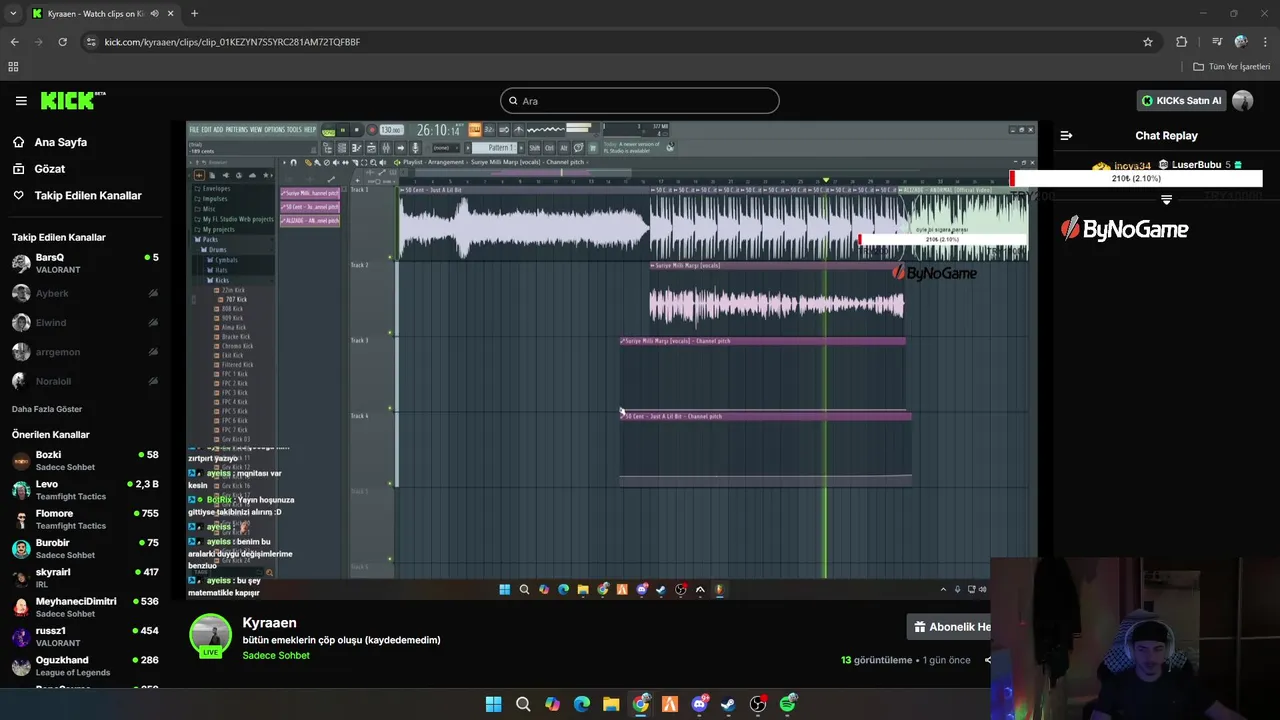Collapse the Chat Replay panel icon
Viewport: 1280px width, 720px height.
[1066, 136]
